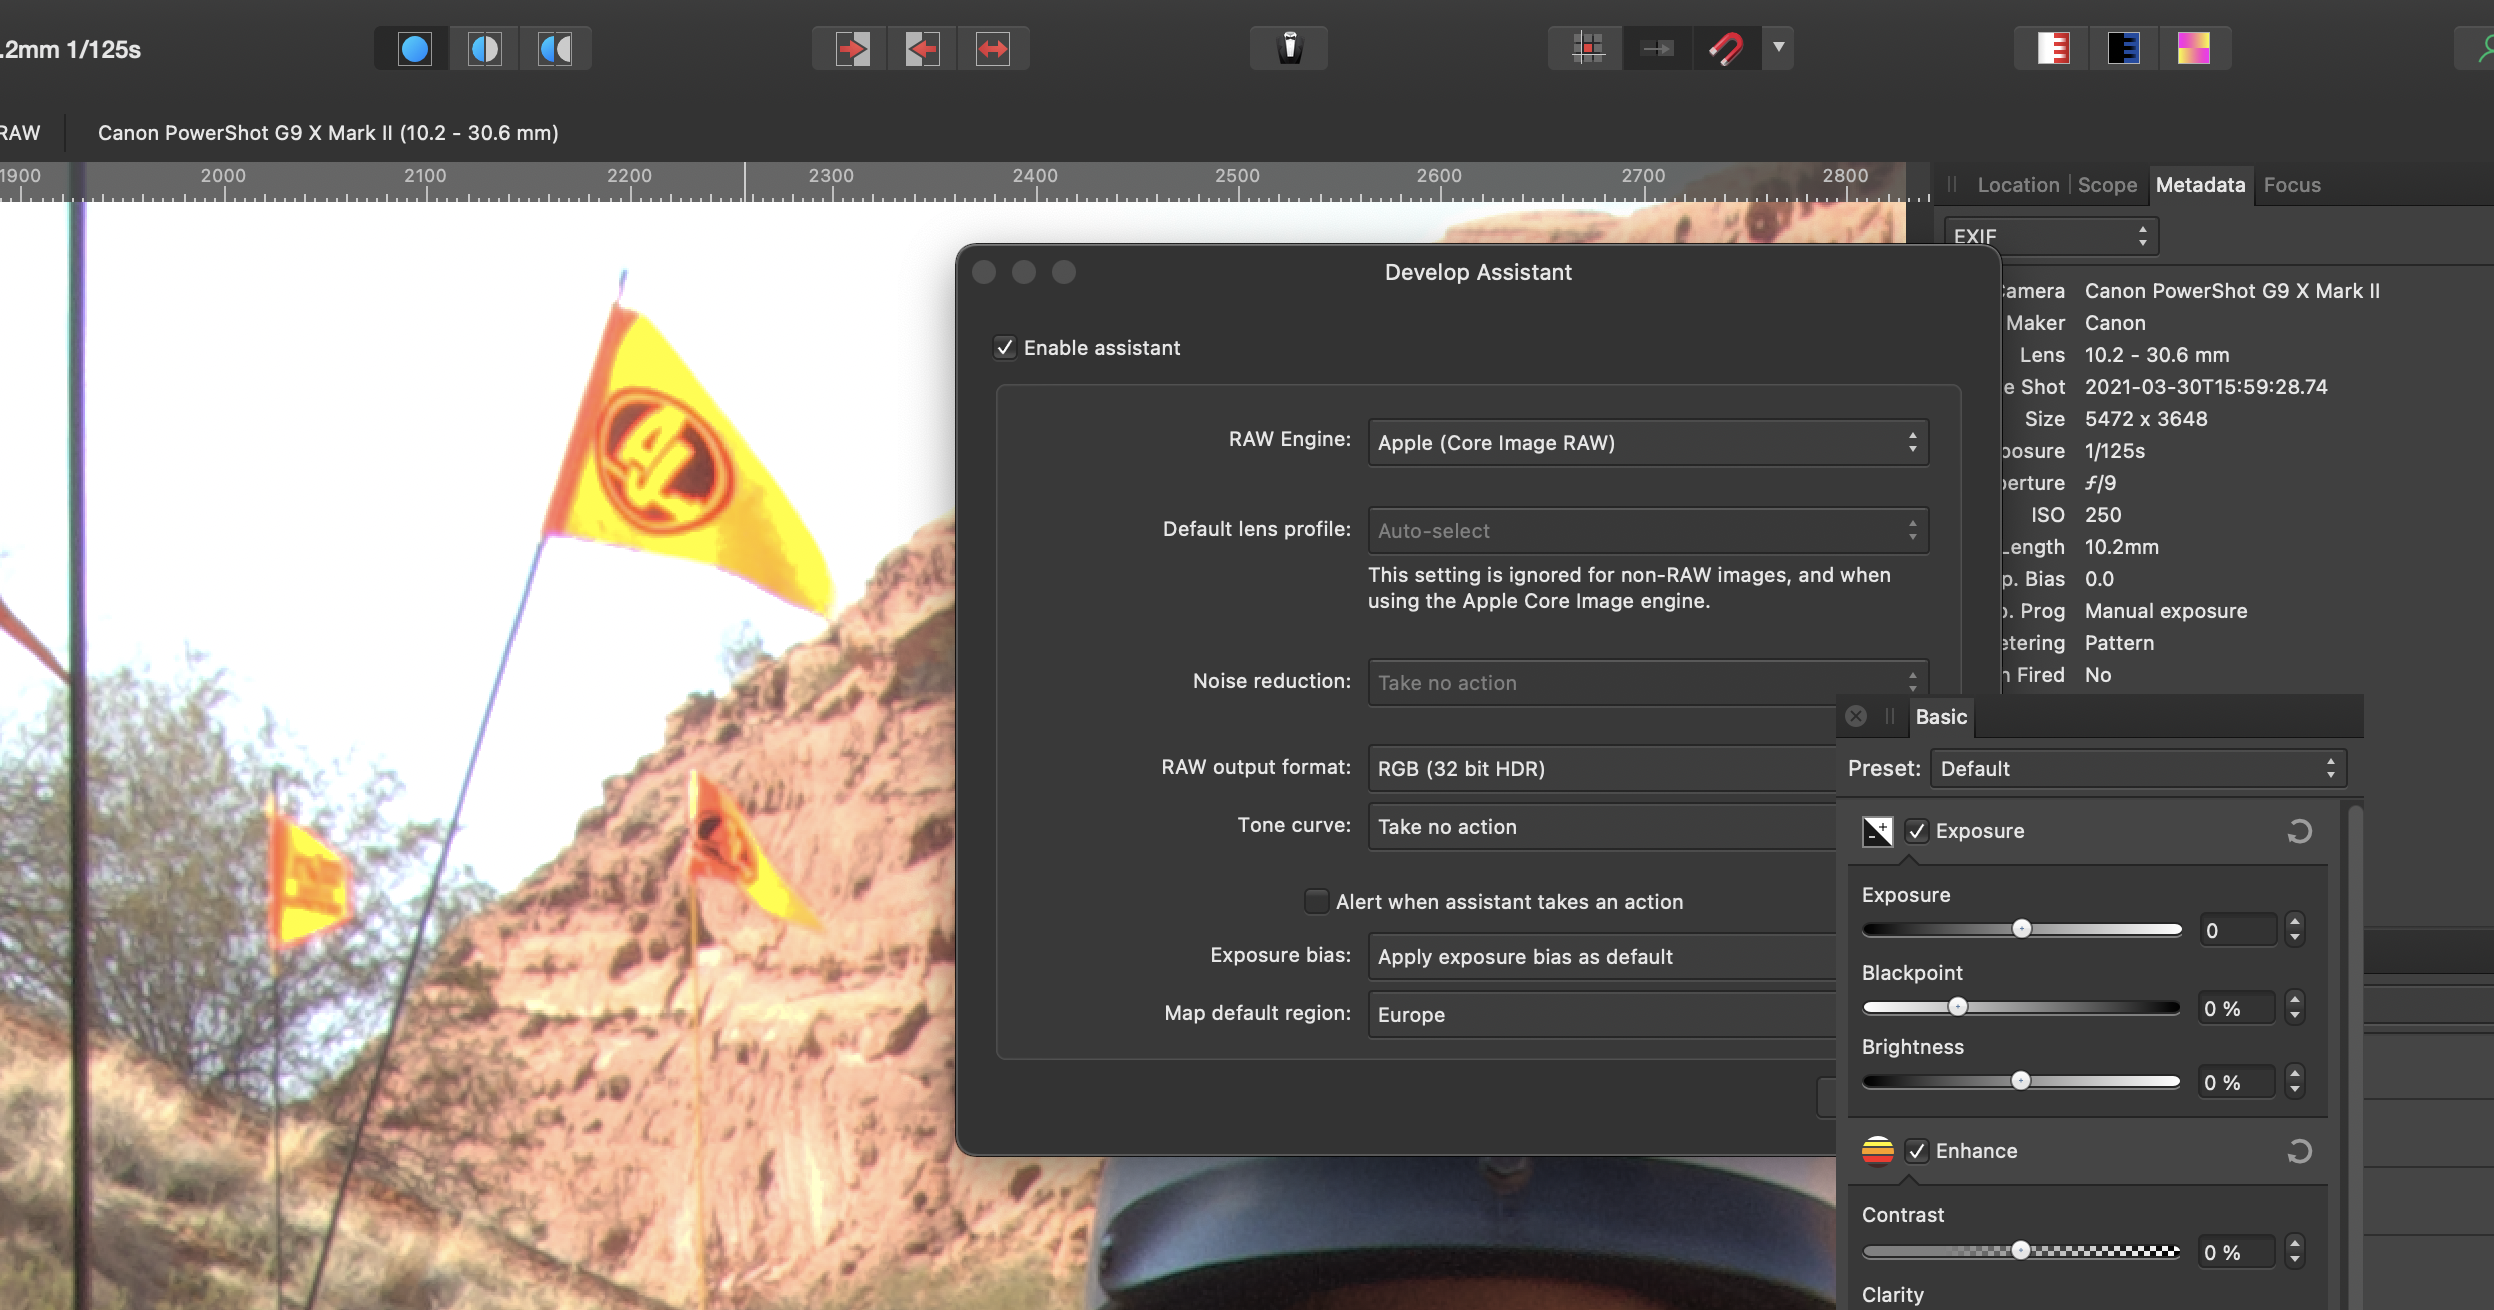Click the aperture value 'f/9'
Screen dimensions: 2494x1310
(x=2100, y=483)
